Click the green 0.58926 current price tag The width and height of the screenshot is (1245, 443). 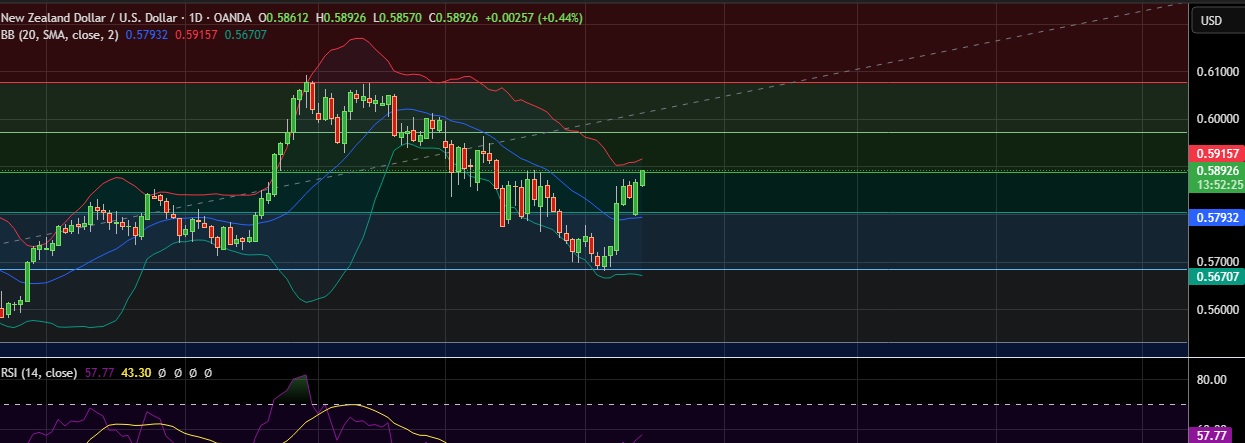(x=1215, y=171)
